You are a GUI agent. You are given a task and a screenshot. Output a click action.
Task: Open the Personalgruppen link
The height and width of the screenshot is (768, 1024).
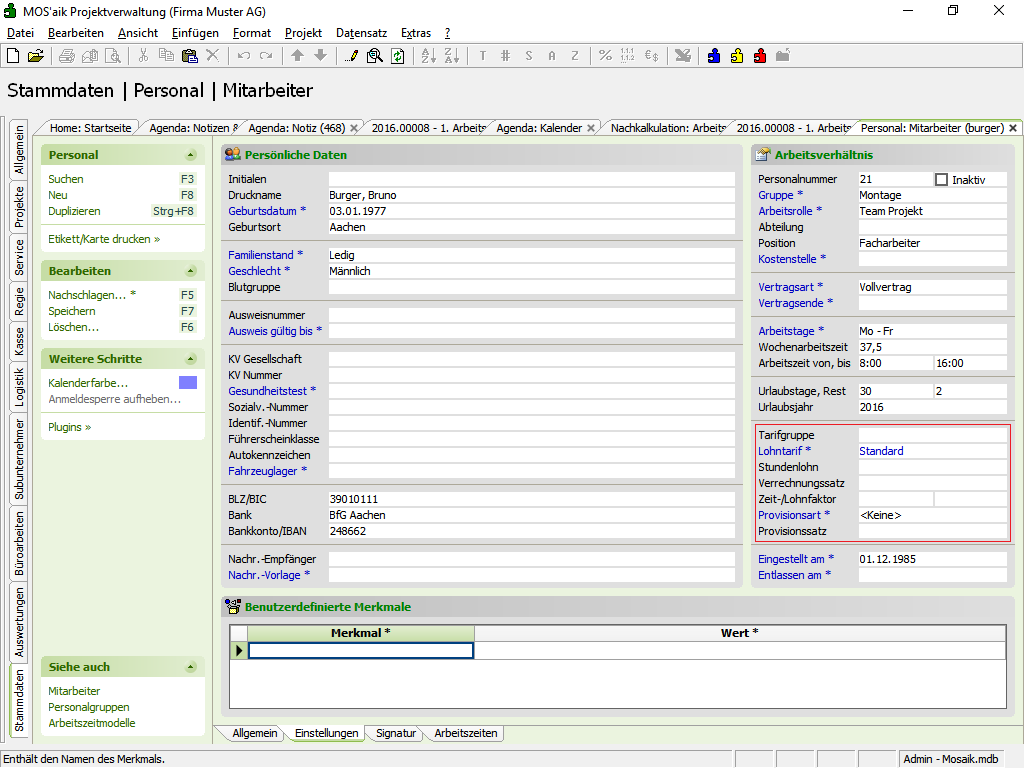point(87,707)
